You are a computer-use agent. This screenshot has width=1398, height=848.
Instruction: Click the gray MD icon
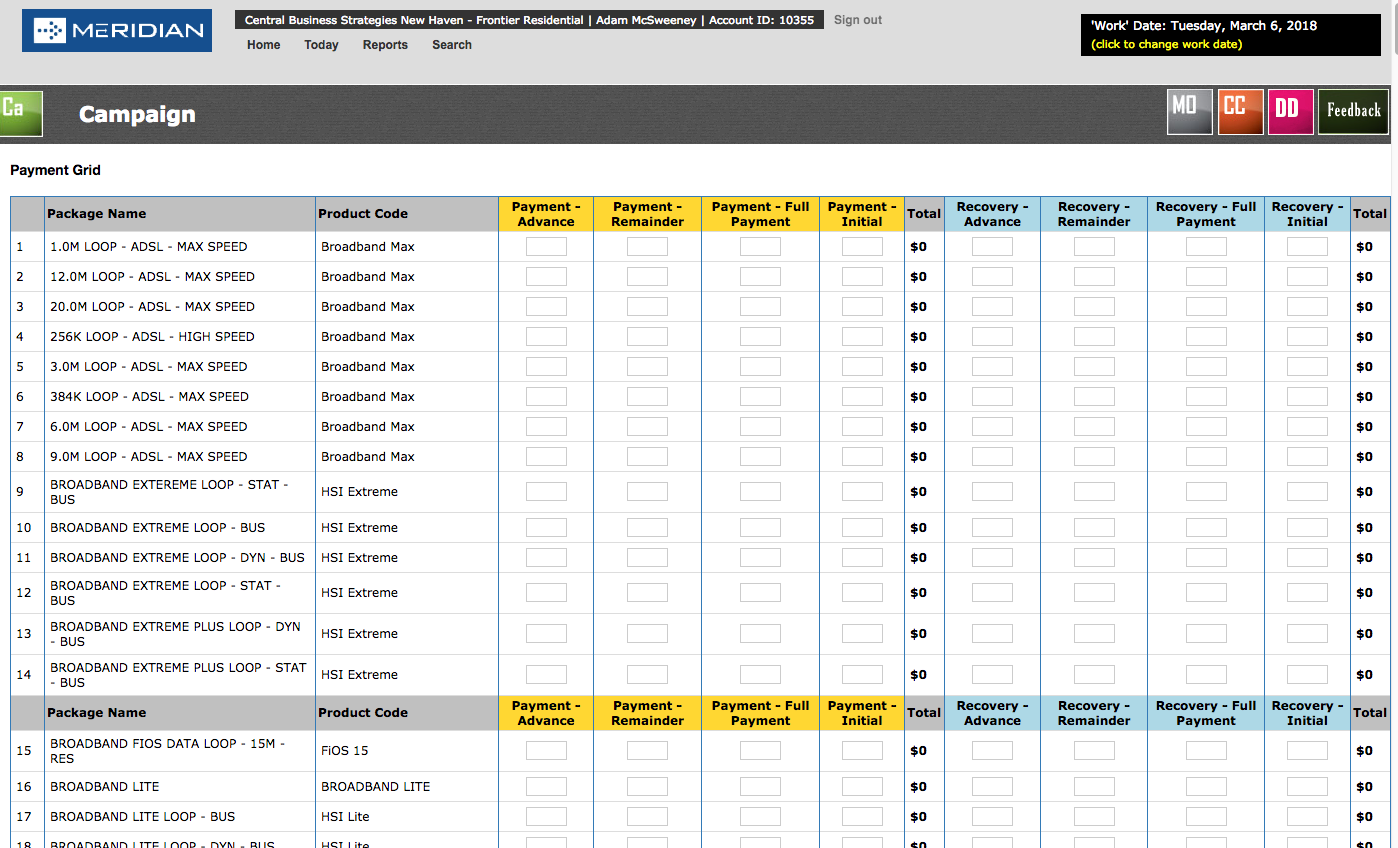click(x=1189, y=111)
